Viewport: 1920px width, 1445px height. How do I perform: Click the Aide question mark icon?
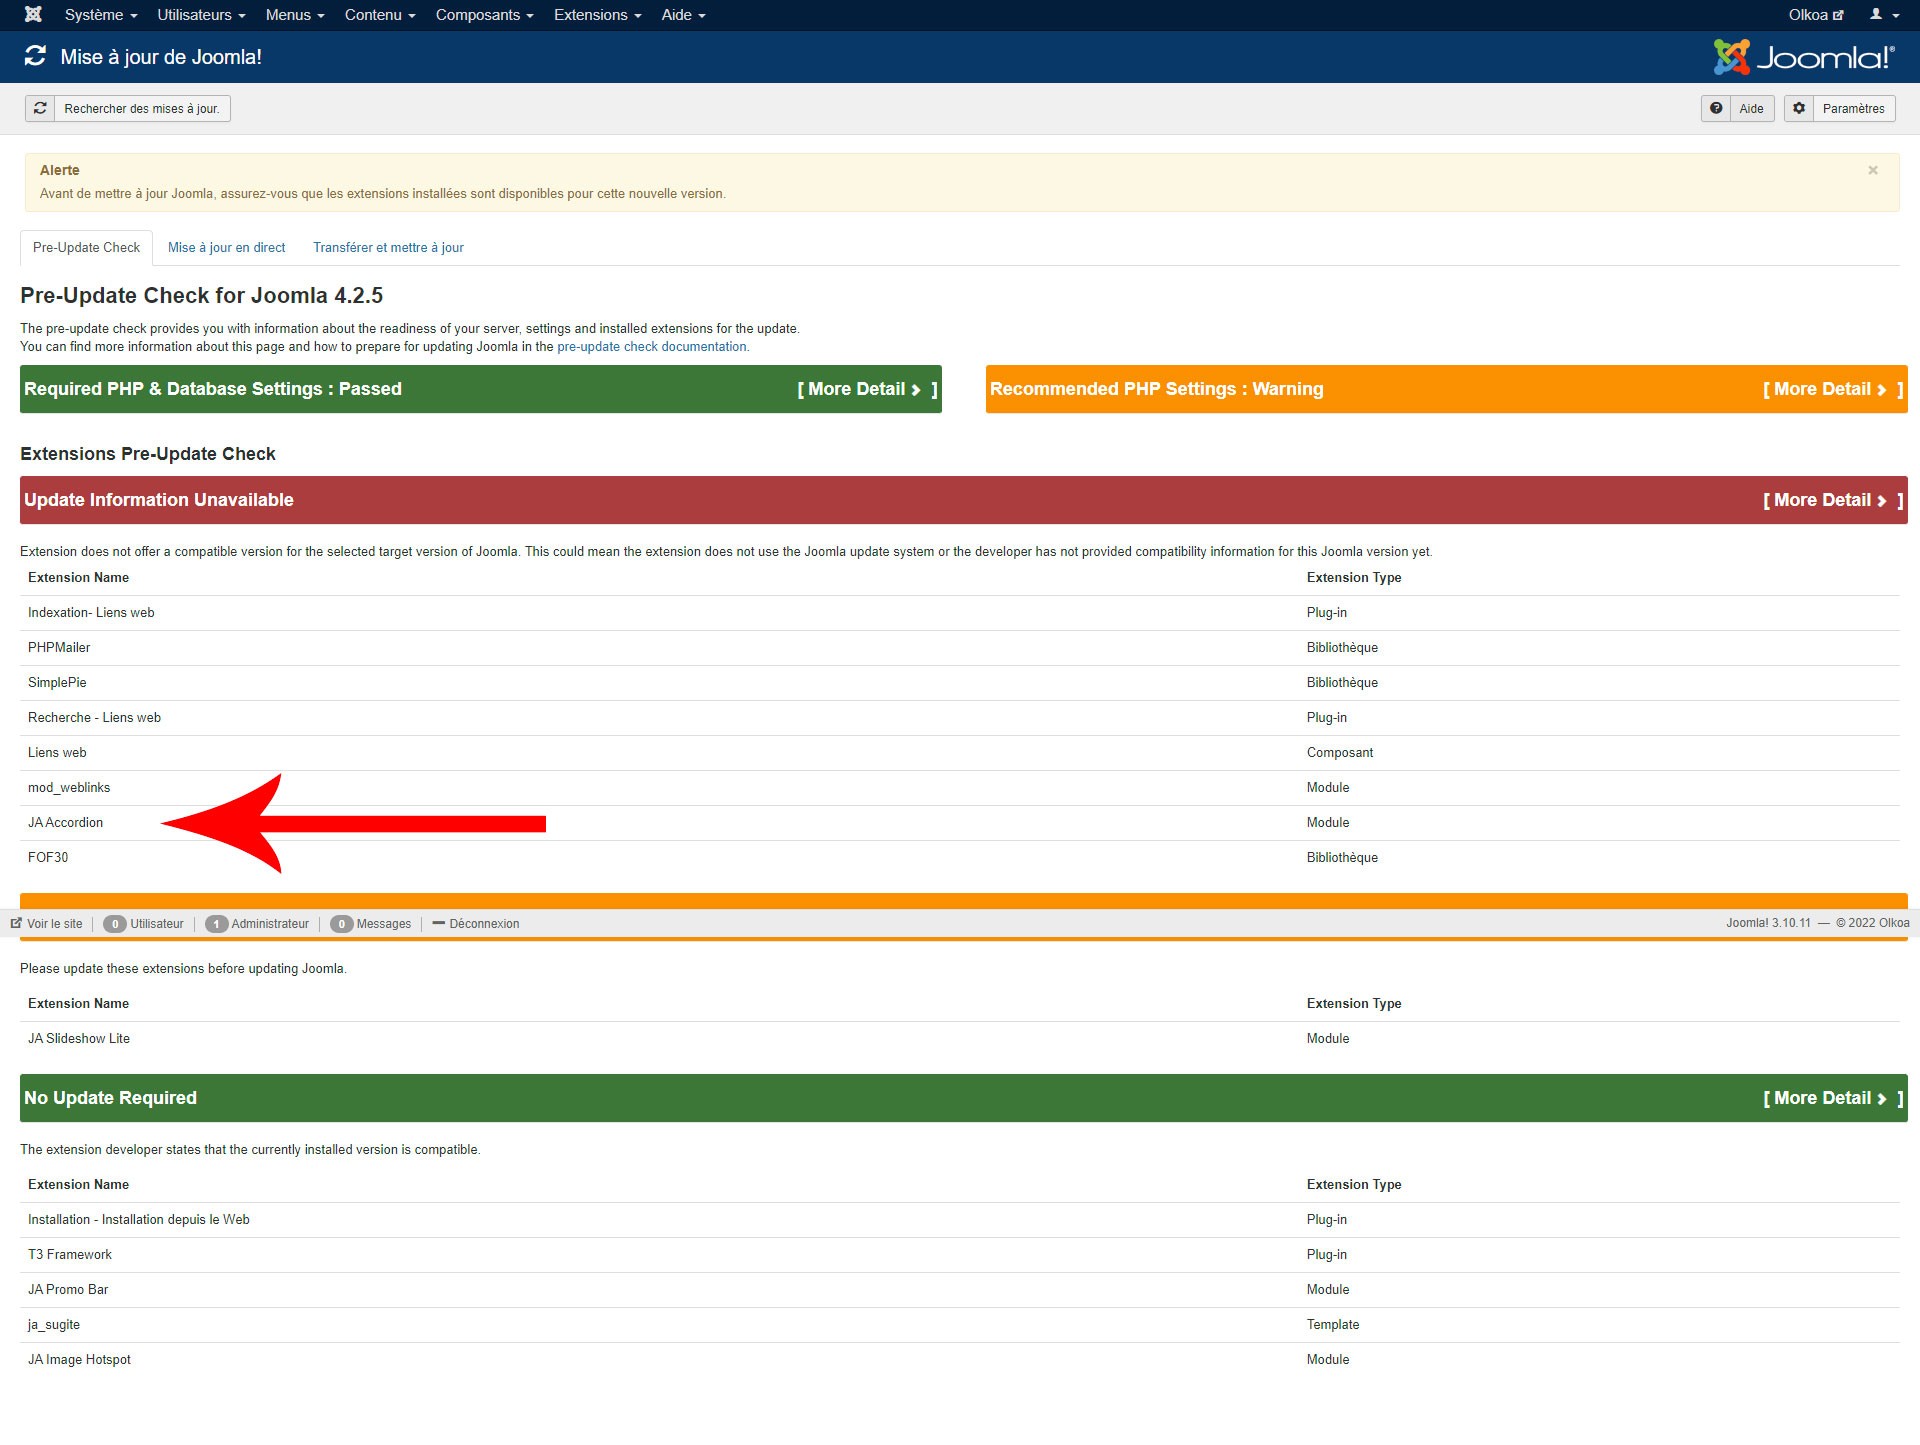pos(1716,108)
